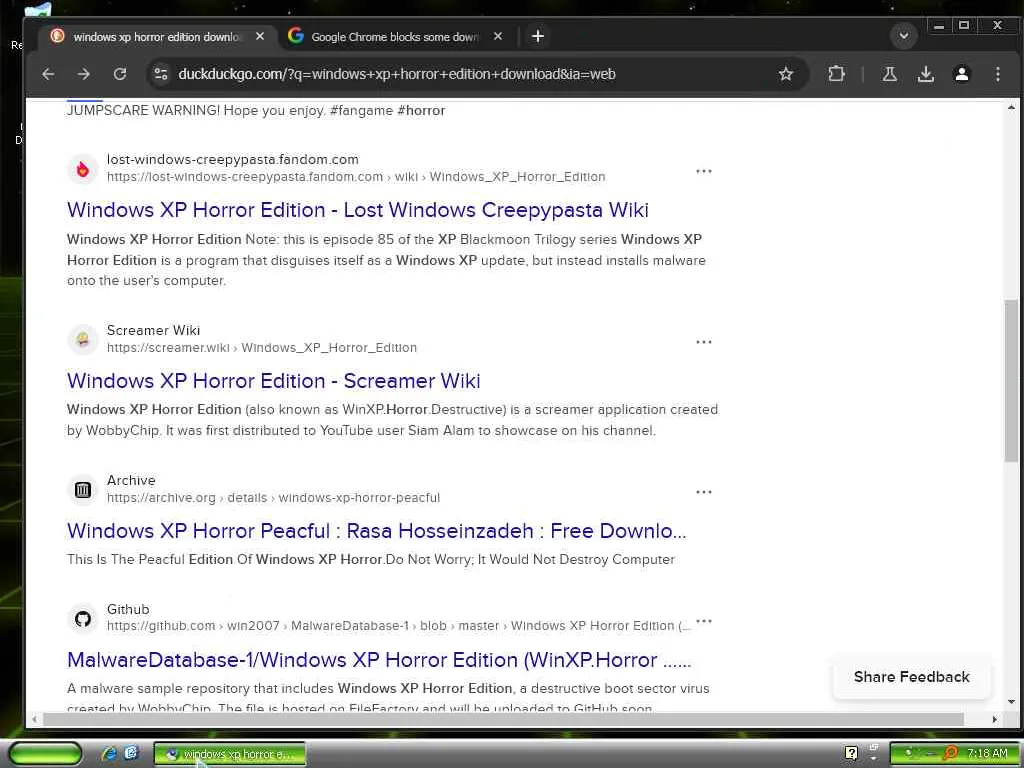Open more options for fandom.com result

pyautogui.click(x=703, y=171)
